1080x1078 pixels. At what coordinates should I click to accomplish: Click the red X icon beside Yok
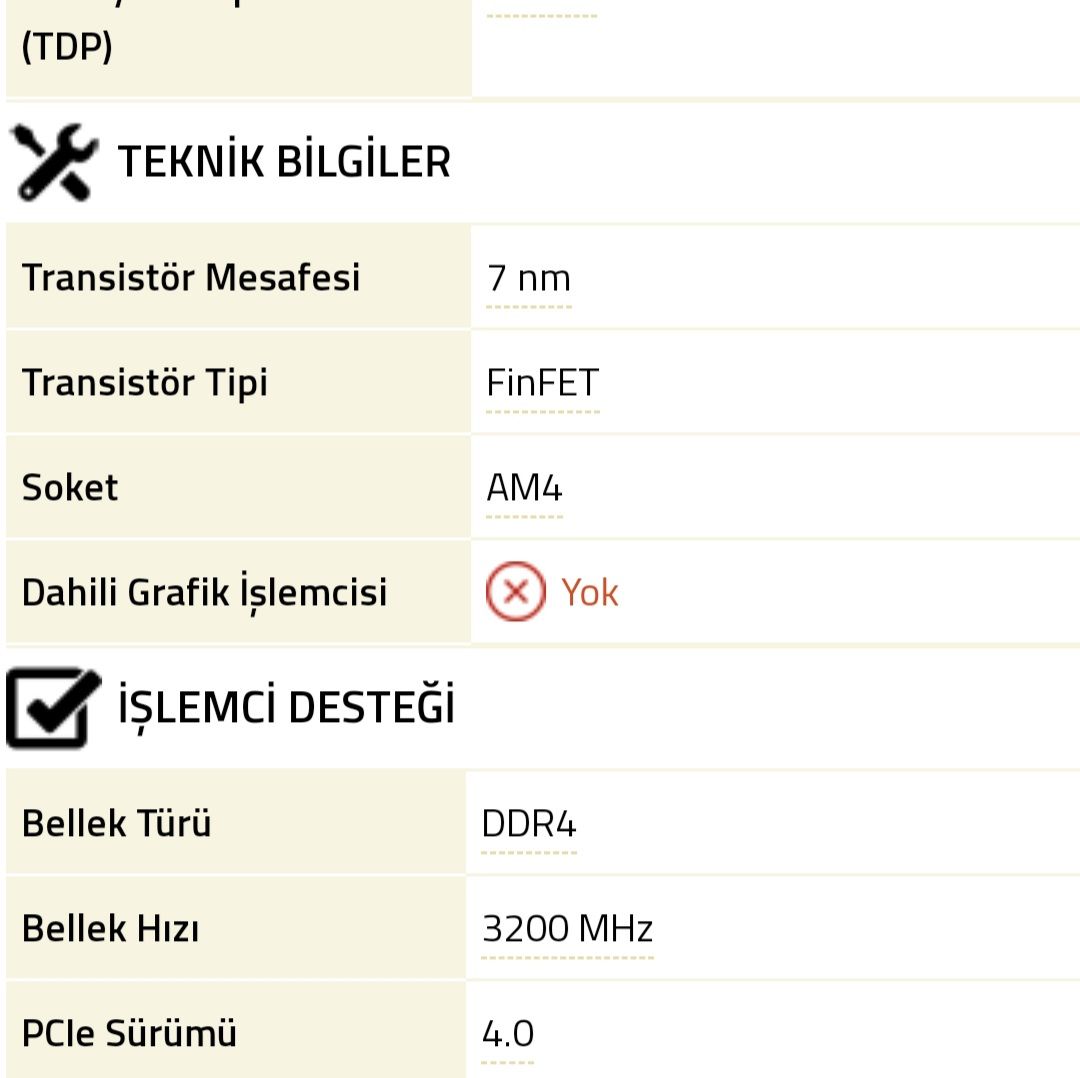515,592
